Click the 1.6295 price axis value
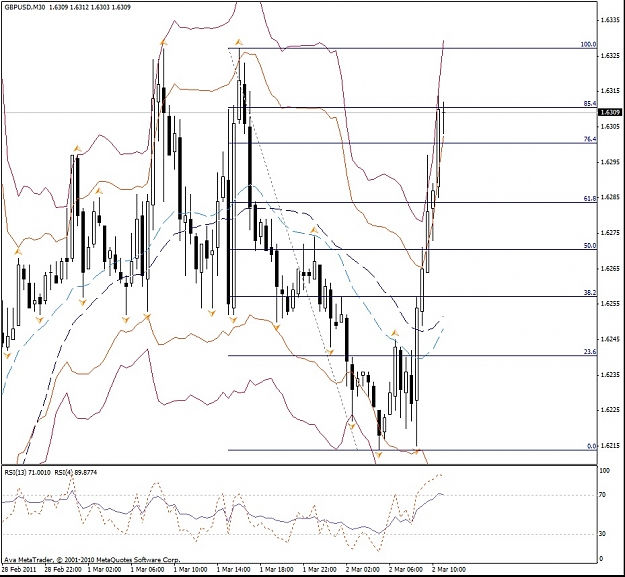 click(x=610, y=162)
